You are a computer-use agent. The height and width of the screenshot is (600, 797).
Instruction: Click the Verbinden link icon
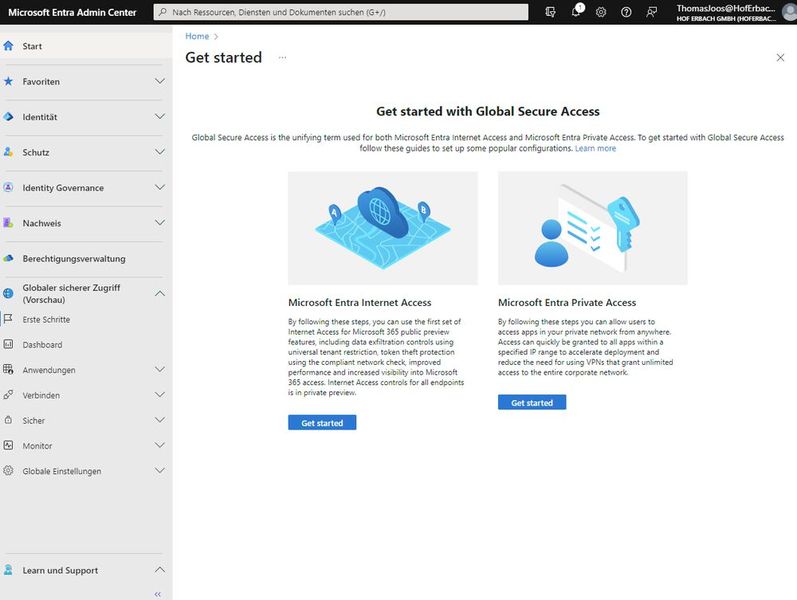coord(8,395)
